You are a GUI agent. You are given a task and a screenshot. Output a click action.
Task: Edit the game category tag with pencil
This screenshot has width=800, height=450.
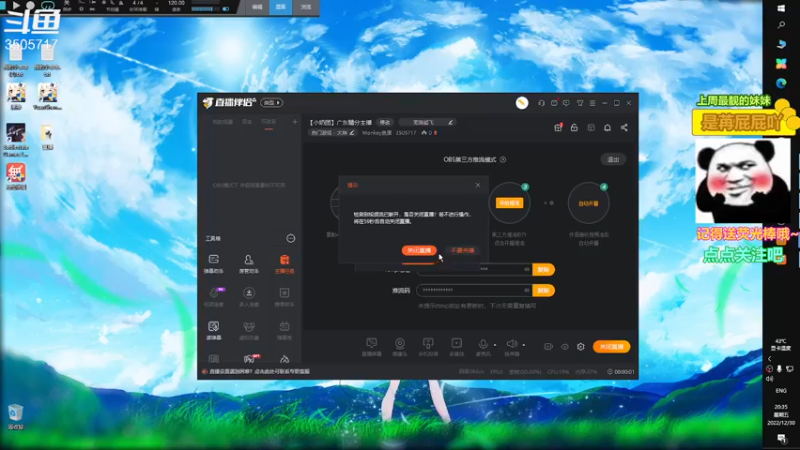pos(333,133)
